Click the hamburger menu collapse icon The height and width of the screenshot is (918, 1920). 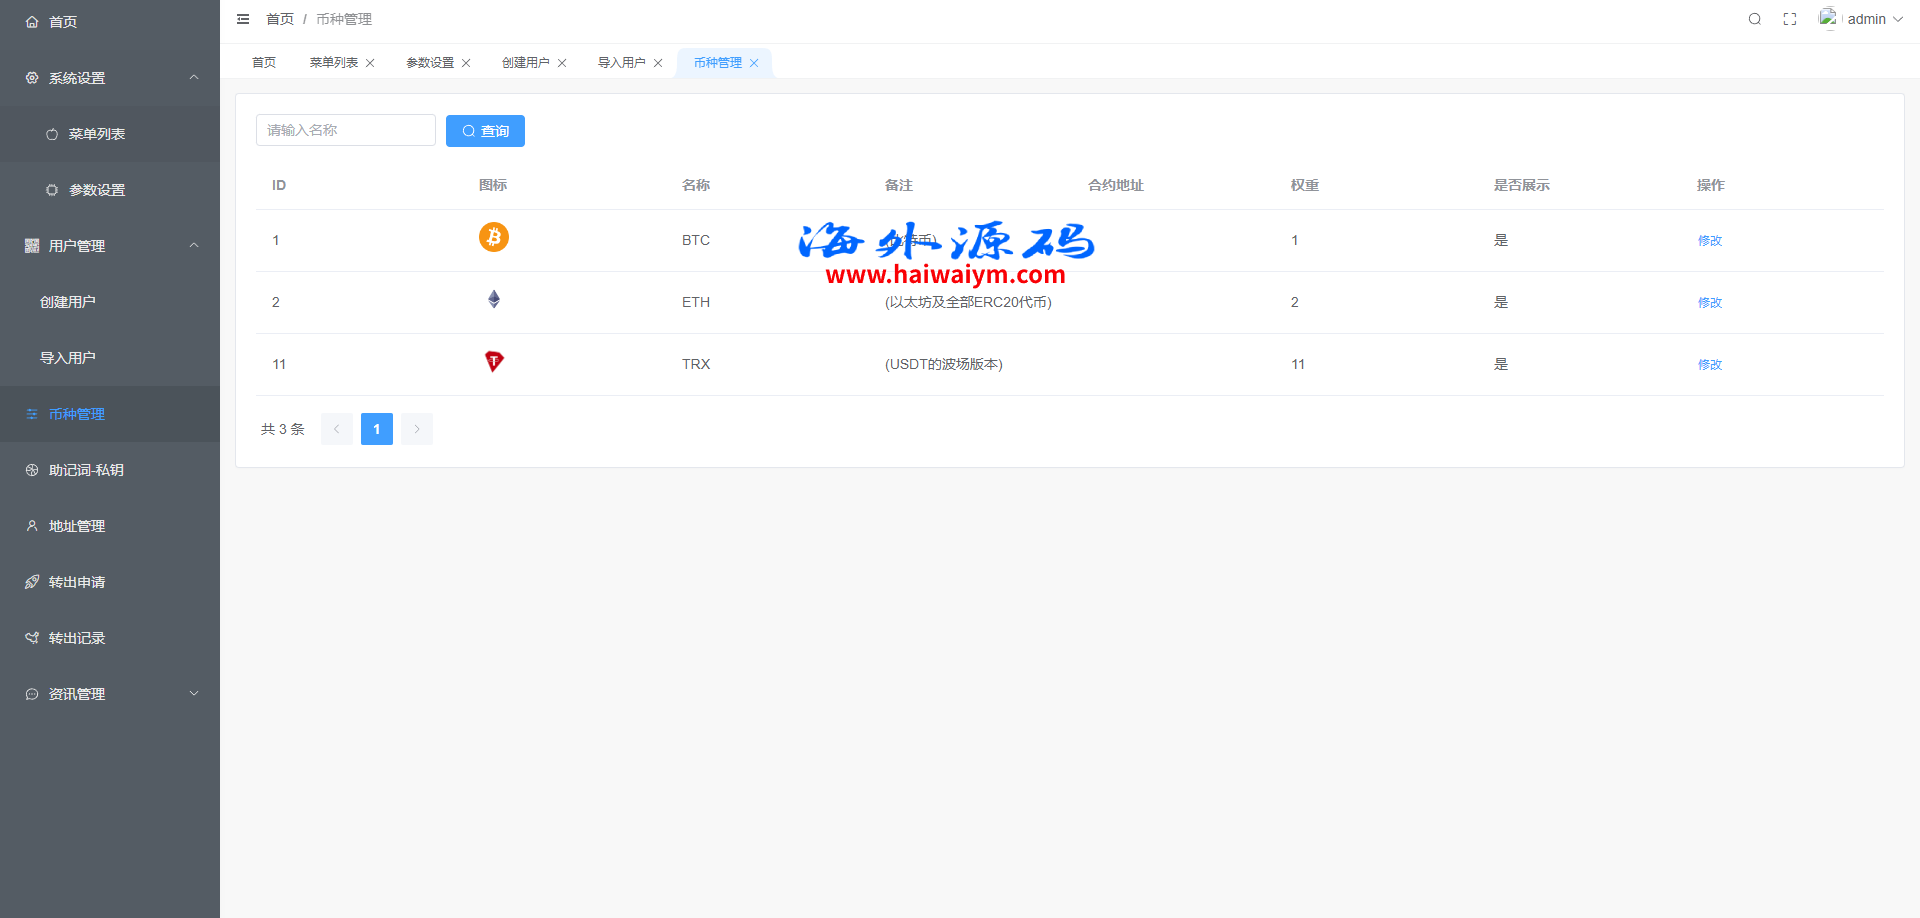(x=243, y=19)
